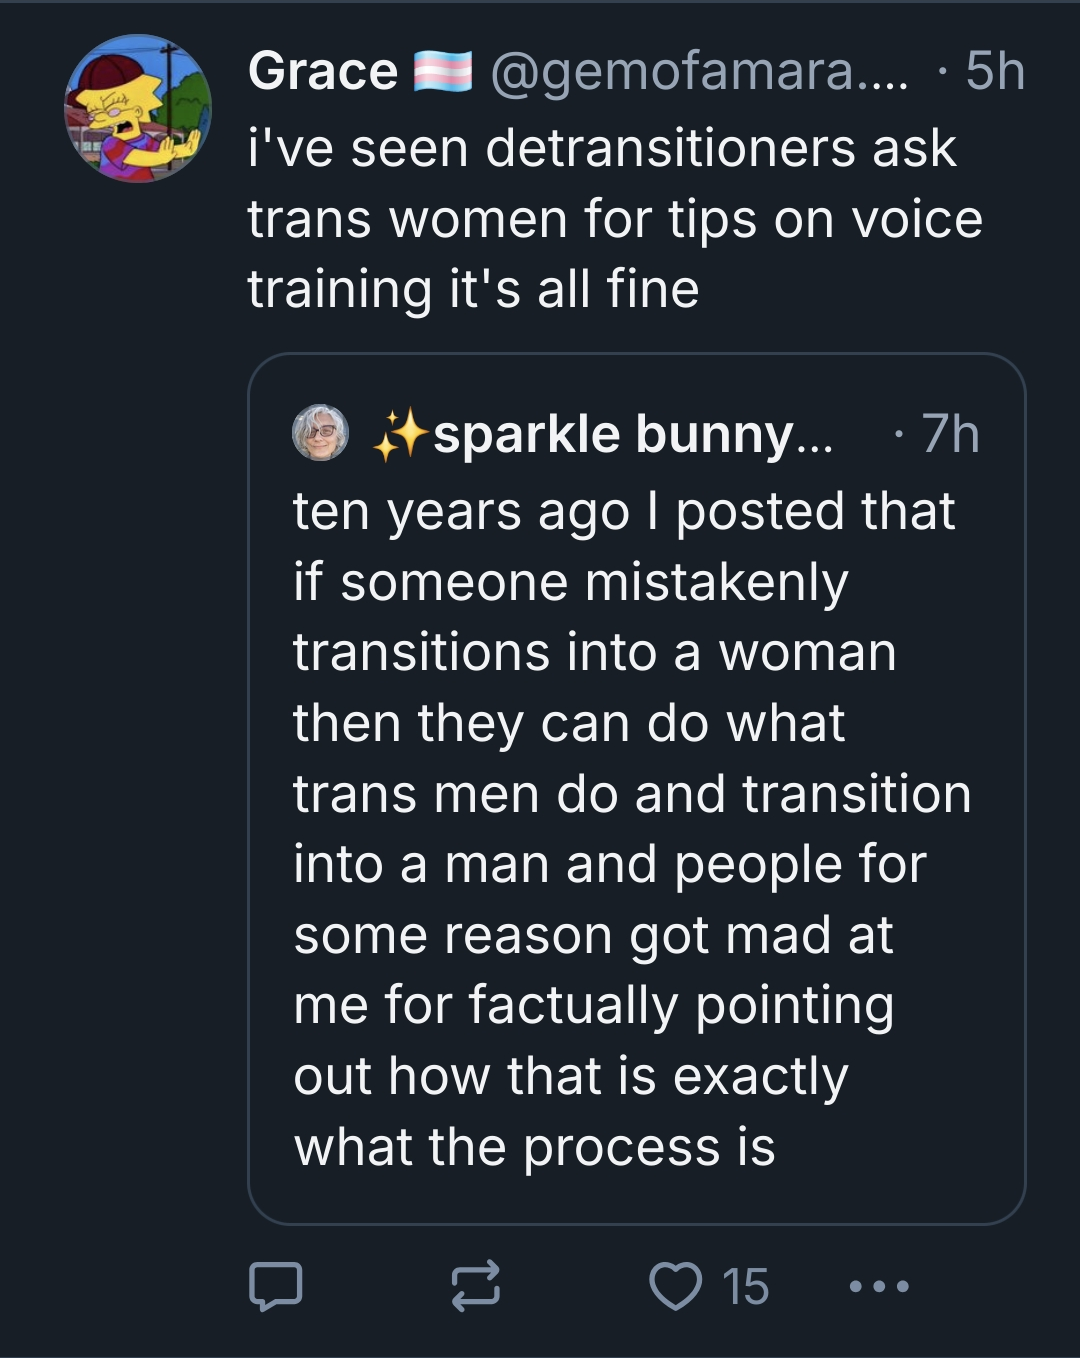Click "trans men do and transition" quoted line

632,794
